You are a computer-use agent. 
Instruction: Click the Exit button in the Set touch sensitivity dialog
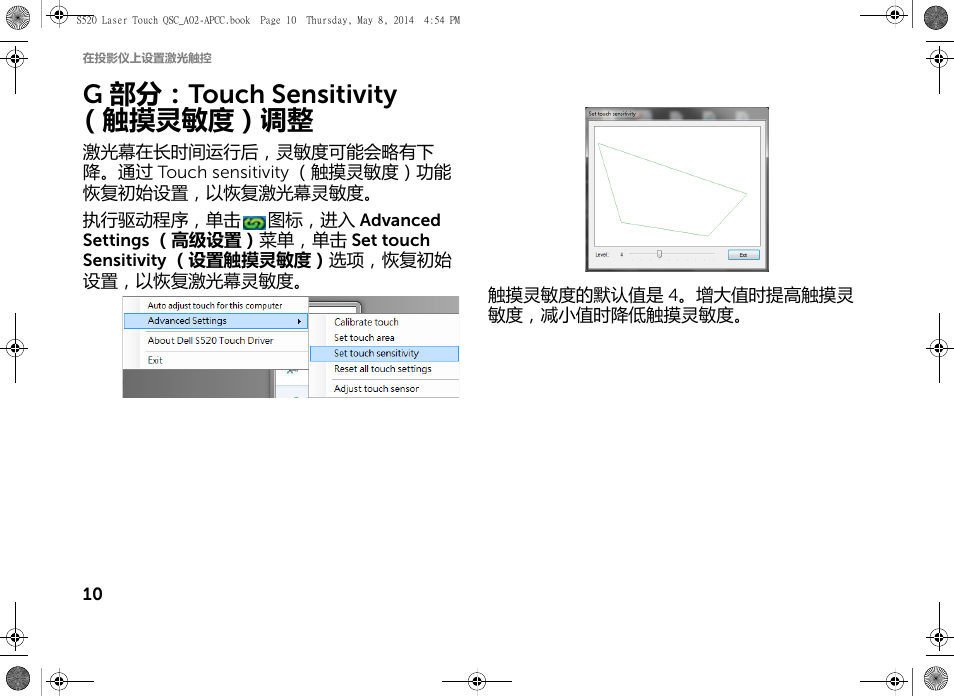click(x=743, y=255)
